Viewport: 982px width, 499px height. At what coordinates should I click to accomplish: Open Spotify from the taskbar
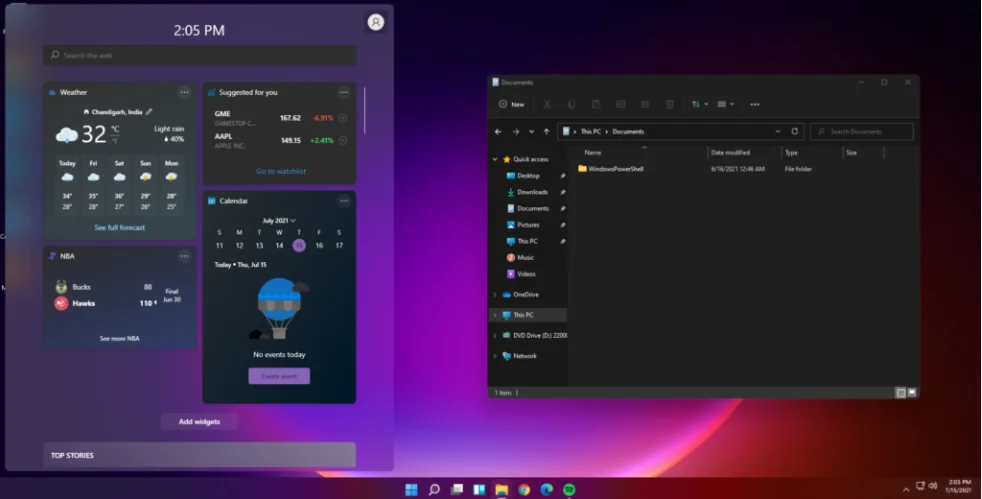point(569,489)
